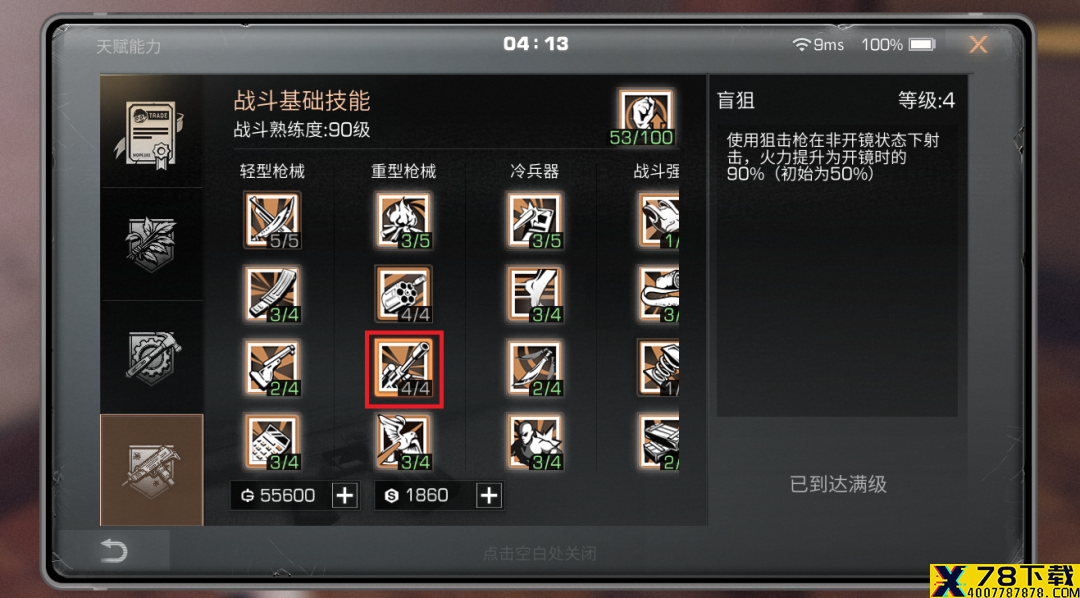Close the talent panel with the X
Image resolution: width=1080 pixels, height=598 pixels.
tap(978, 45)
